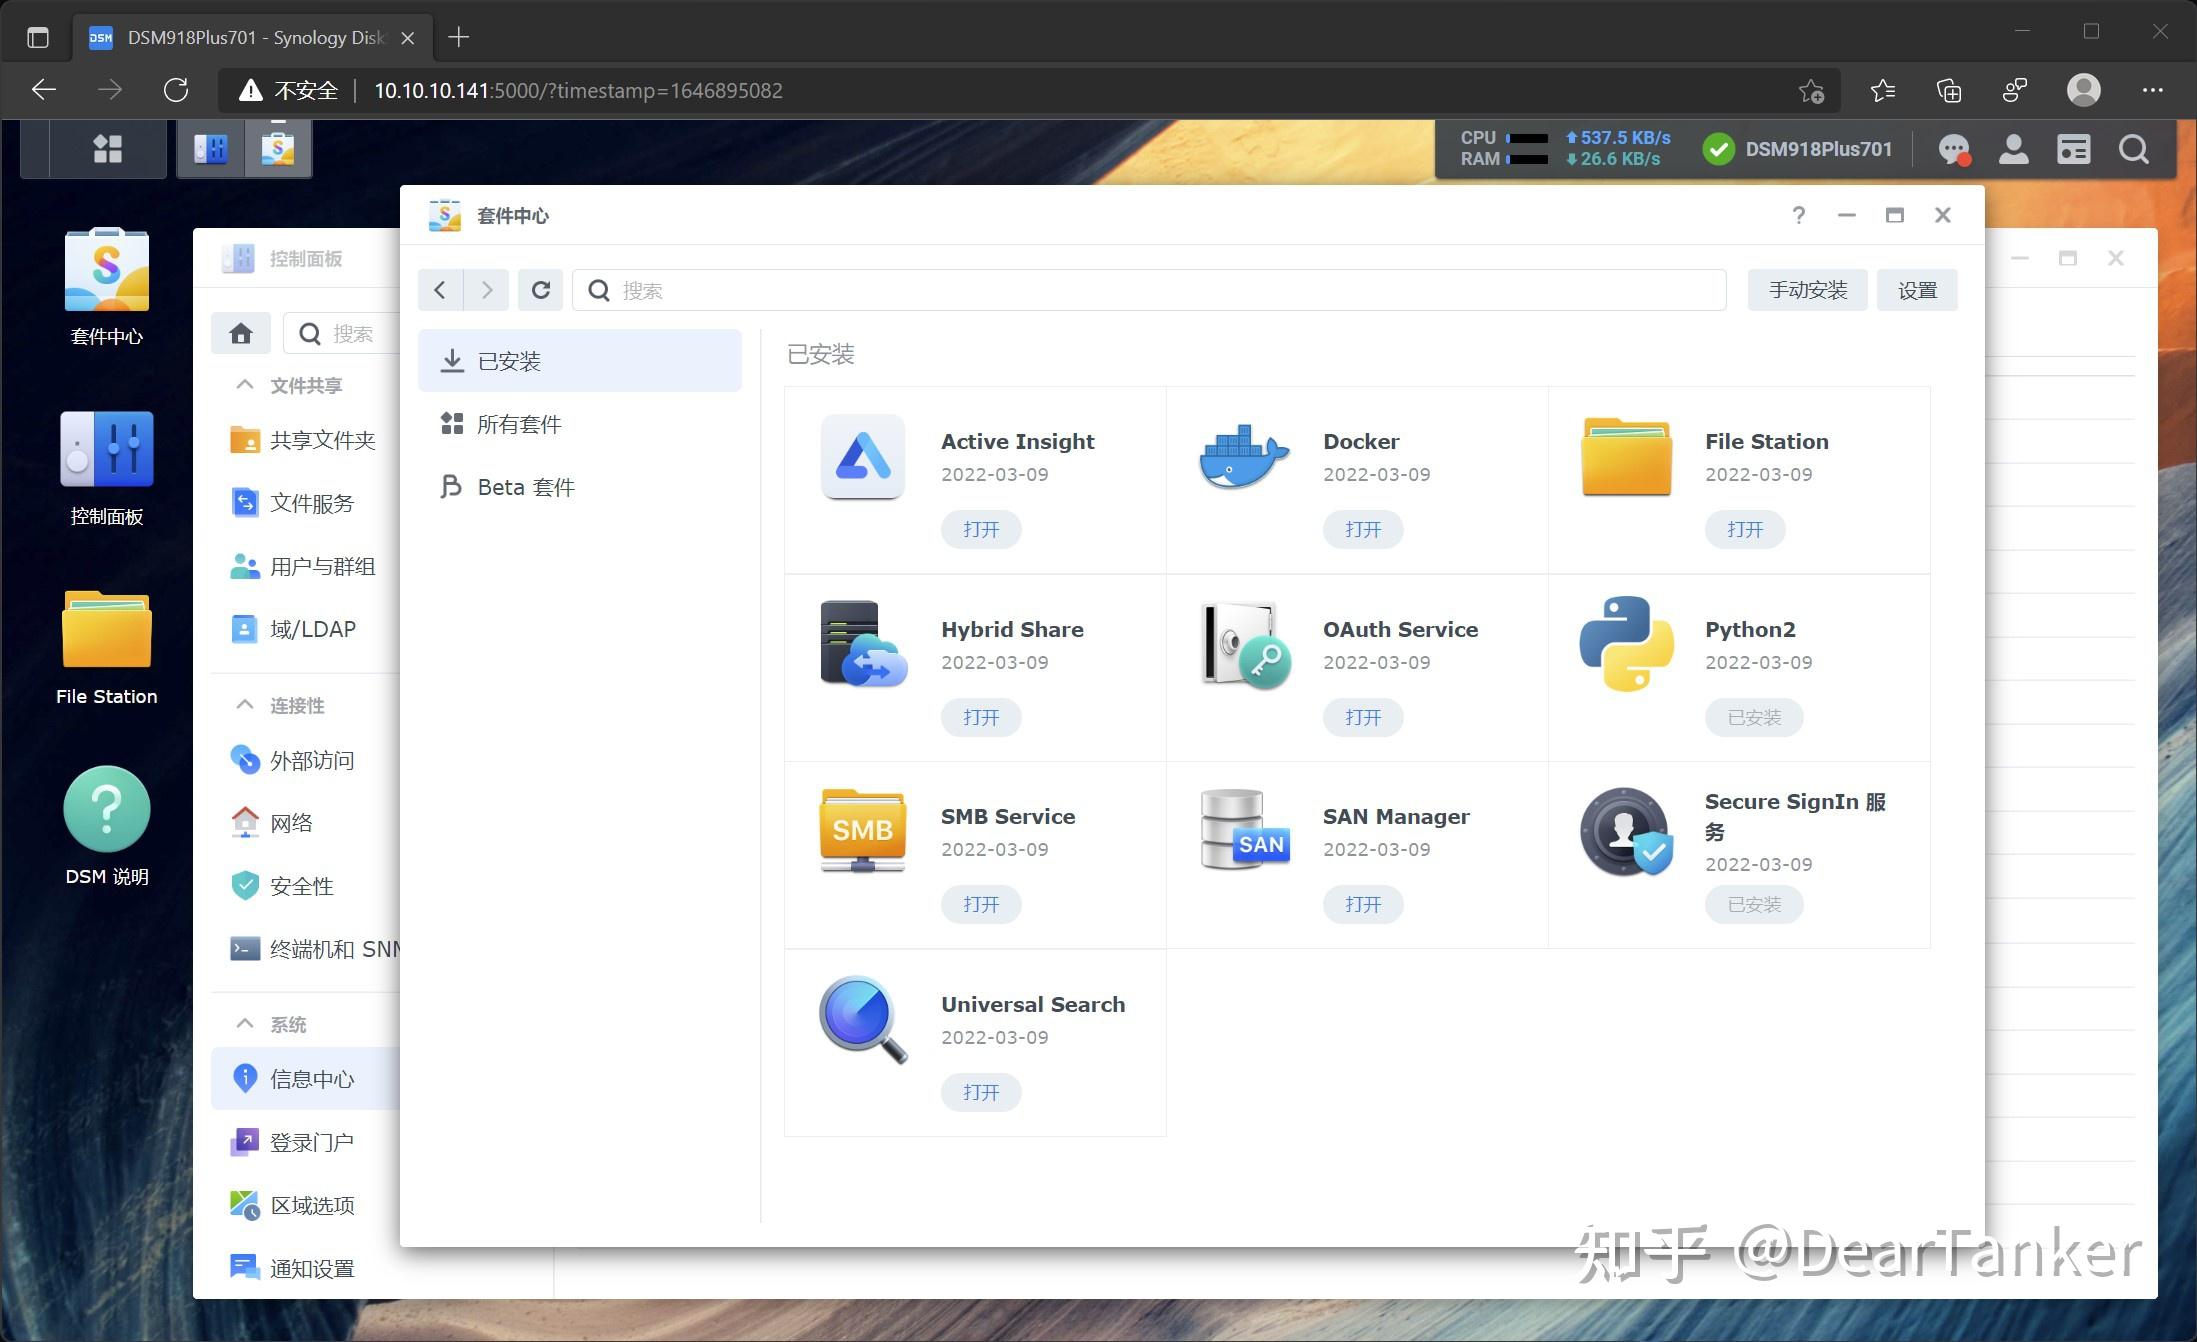
Task: Open browser favorites star-list icon
Action: 1883,91
